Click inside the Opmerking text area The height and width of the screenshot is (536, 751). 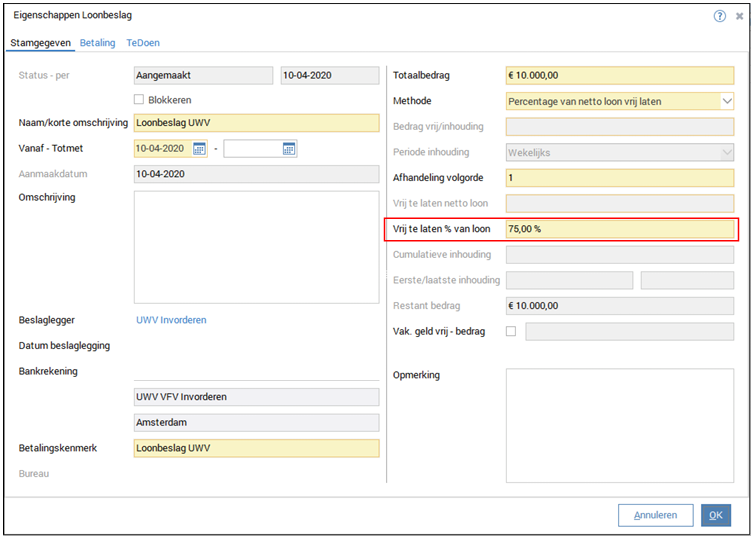point(620,425)
